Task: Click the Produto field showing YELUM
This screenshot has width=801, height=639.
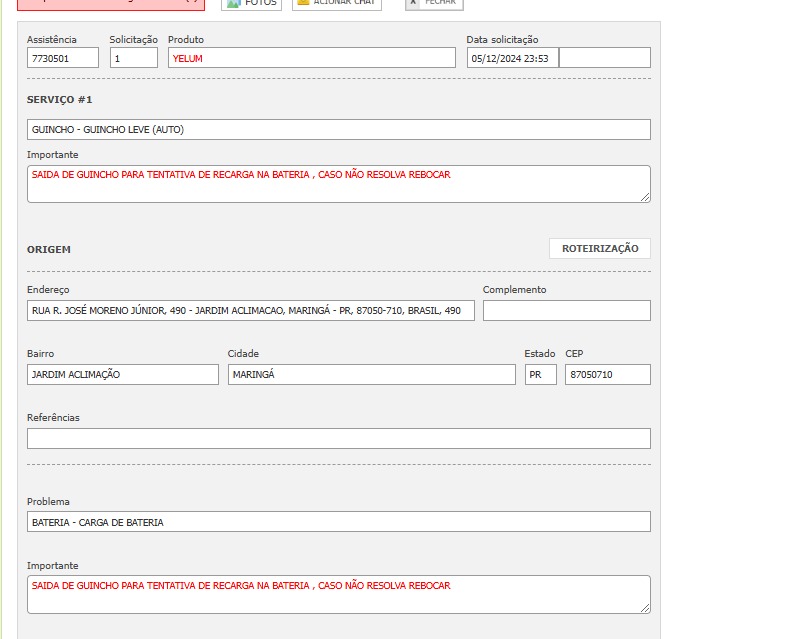Action: 311,58
